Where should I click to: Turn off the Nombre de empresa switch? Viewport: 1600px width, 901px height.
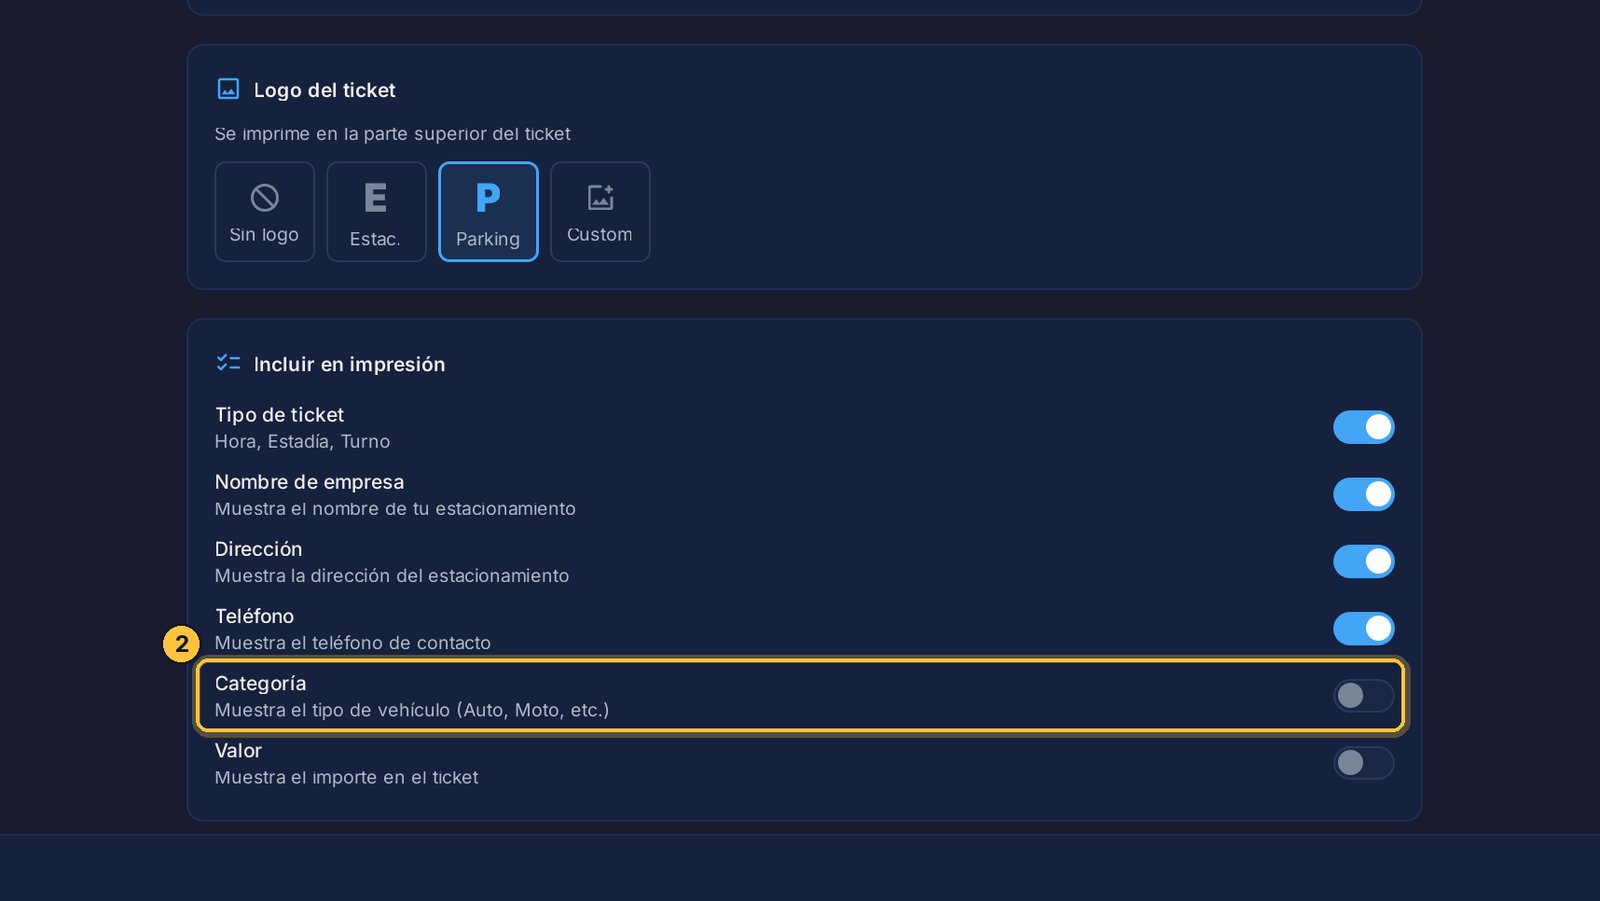click(1363, 494)
